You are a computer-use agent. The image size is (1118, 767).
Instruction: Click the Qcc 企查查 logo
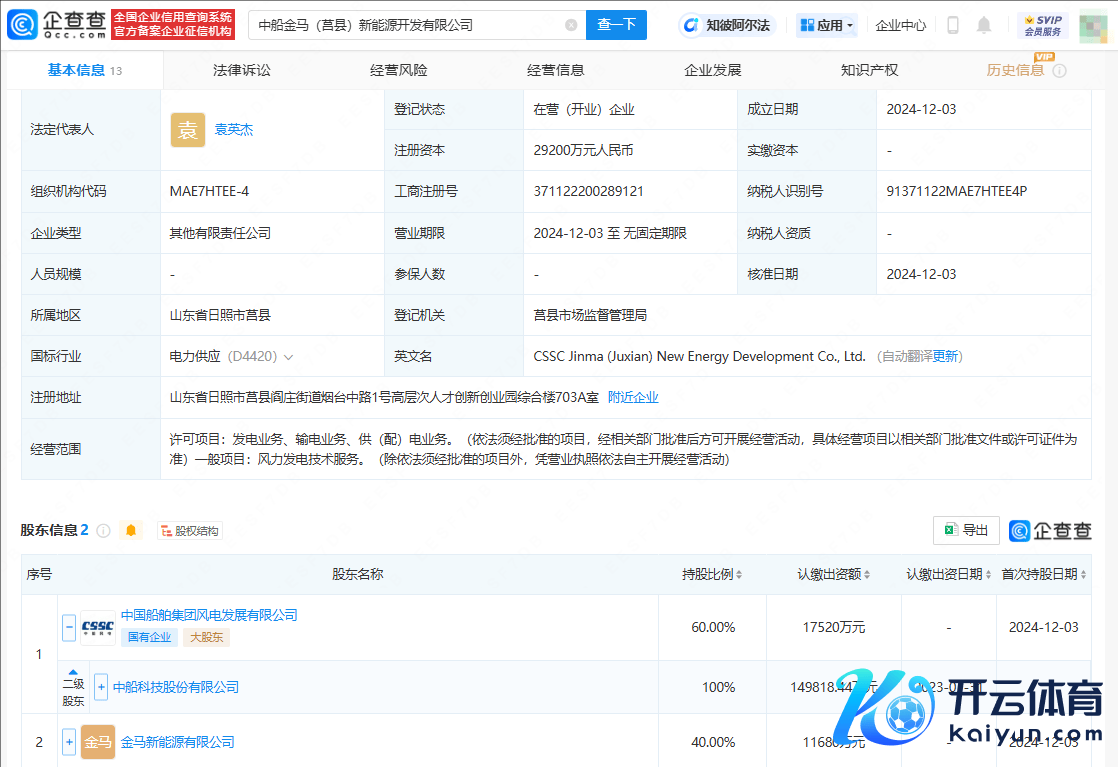[x=56, y=25]
